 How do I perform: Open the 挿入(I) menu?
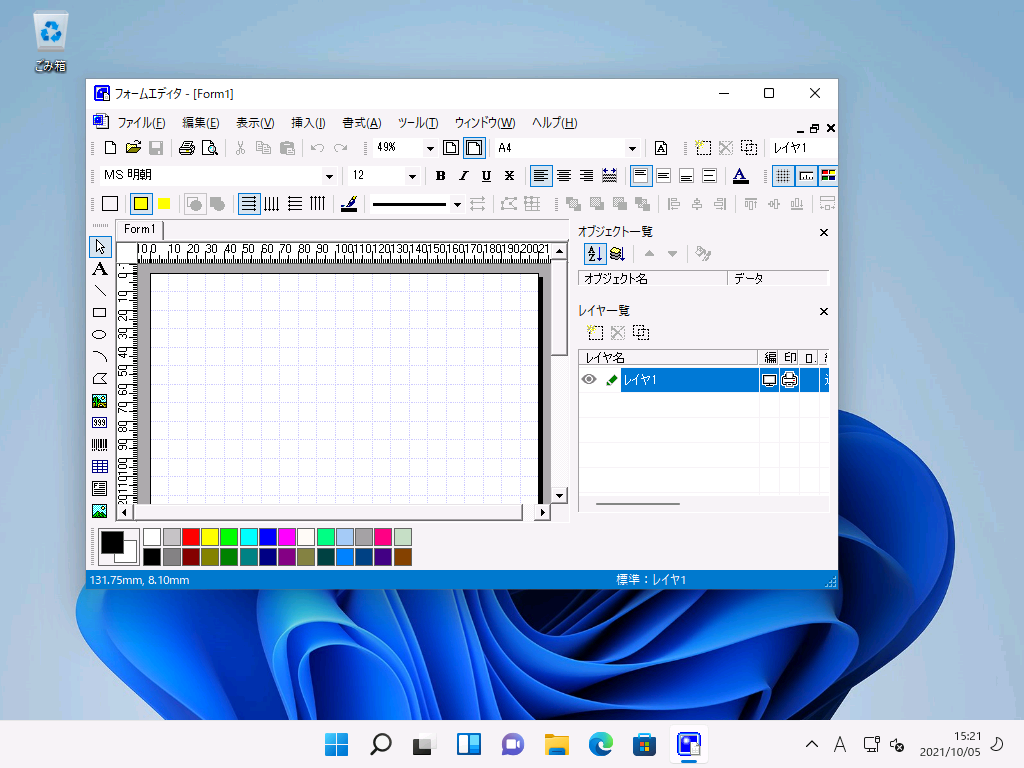[308, 123]
